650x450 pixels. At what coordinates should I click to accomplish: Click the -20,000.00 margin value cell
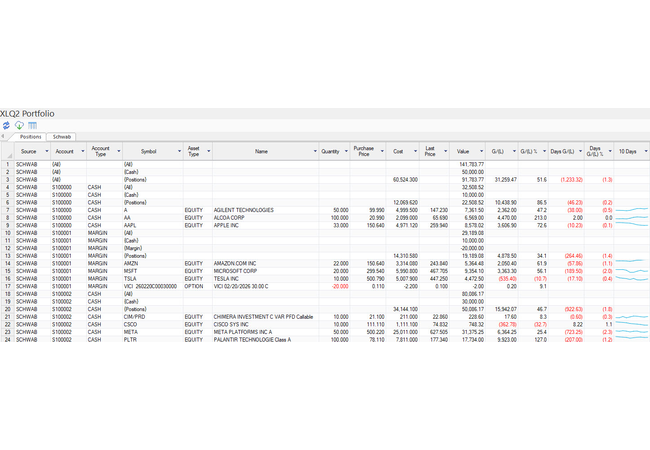pos(467,248)
